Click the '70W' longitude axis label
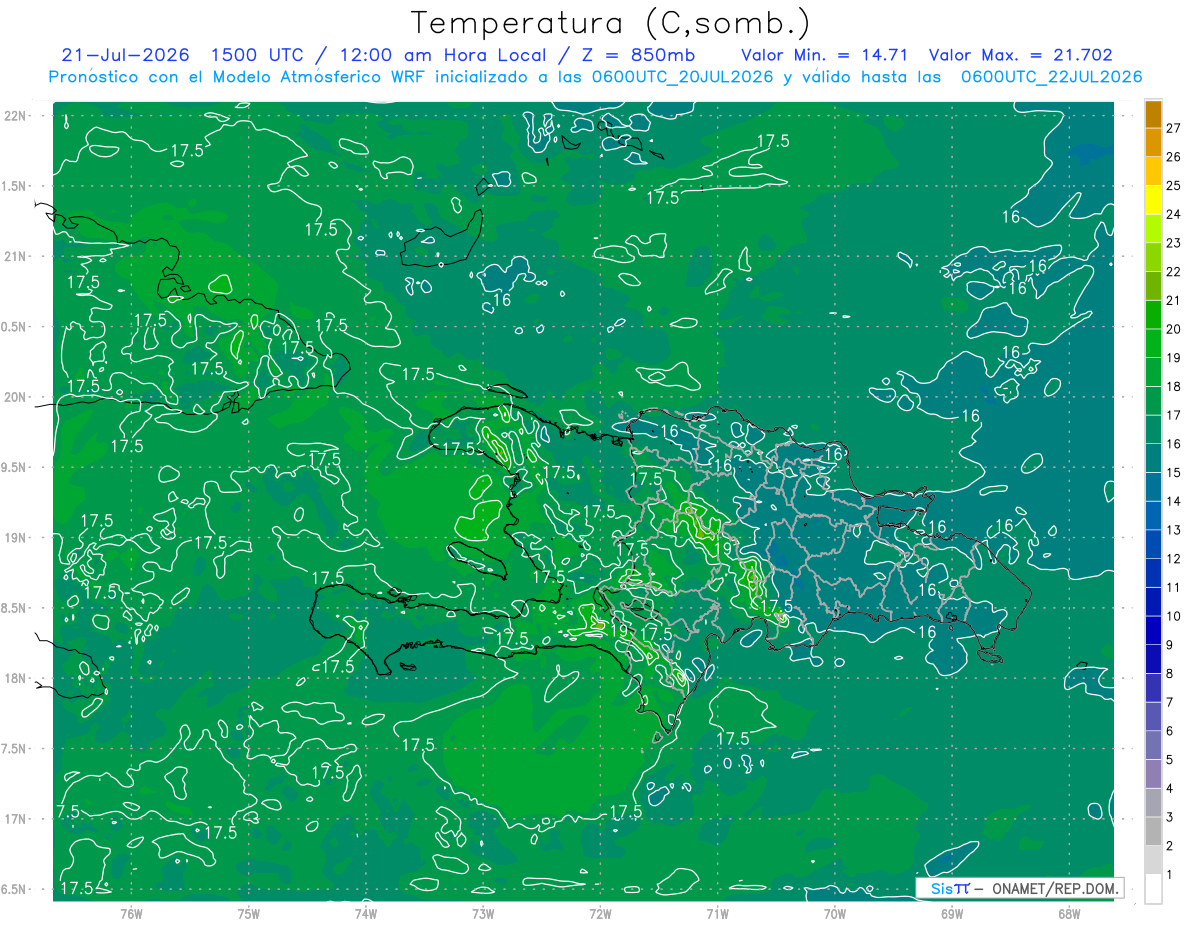This screenshot has width=1200, height=927. click(x=835, y=913)
